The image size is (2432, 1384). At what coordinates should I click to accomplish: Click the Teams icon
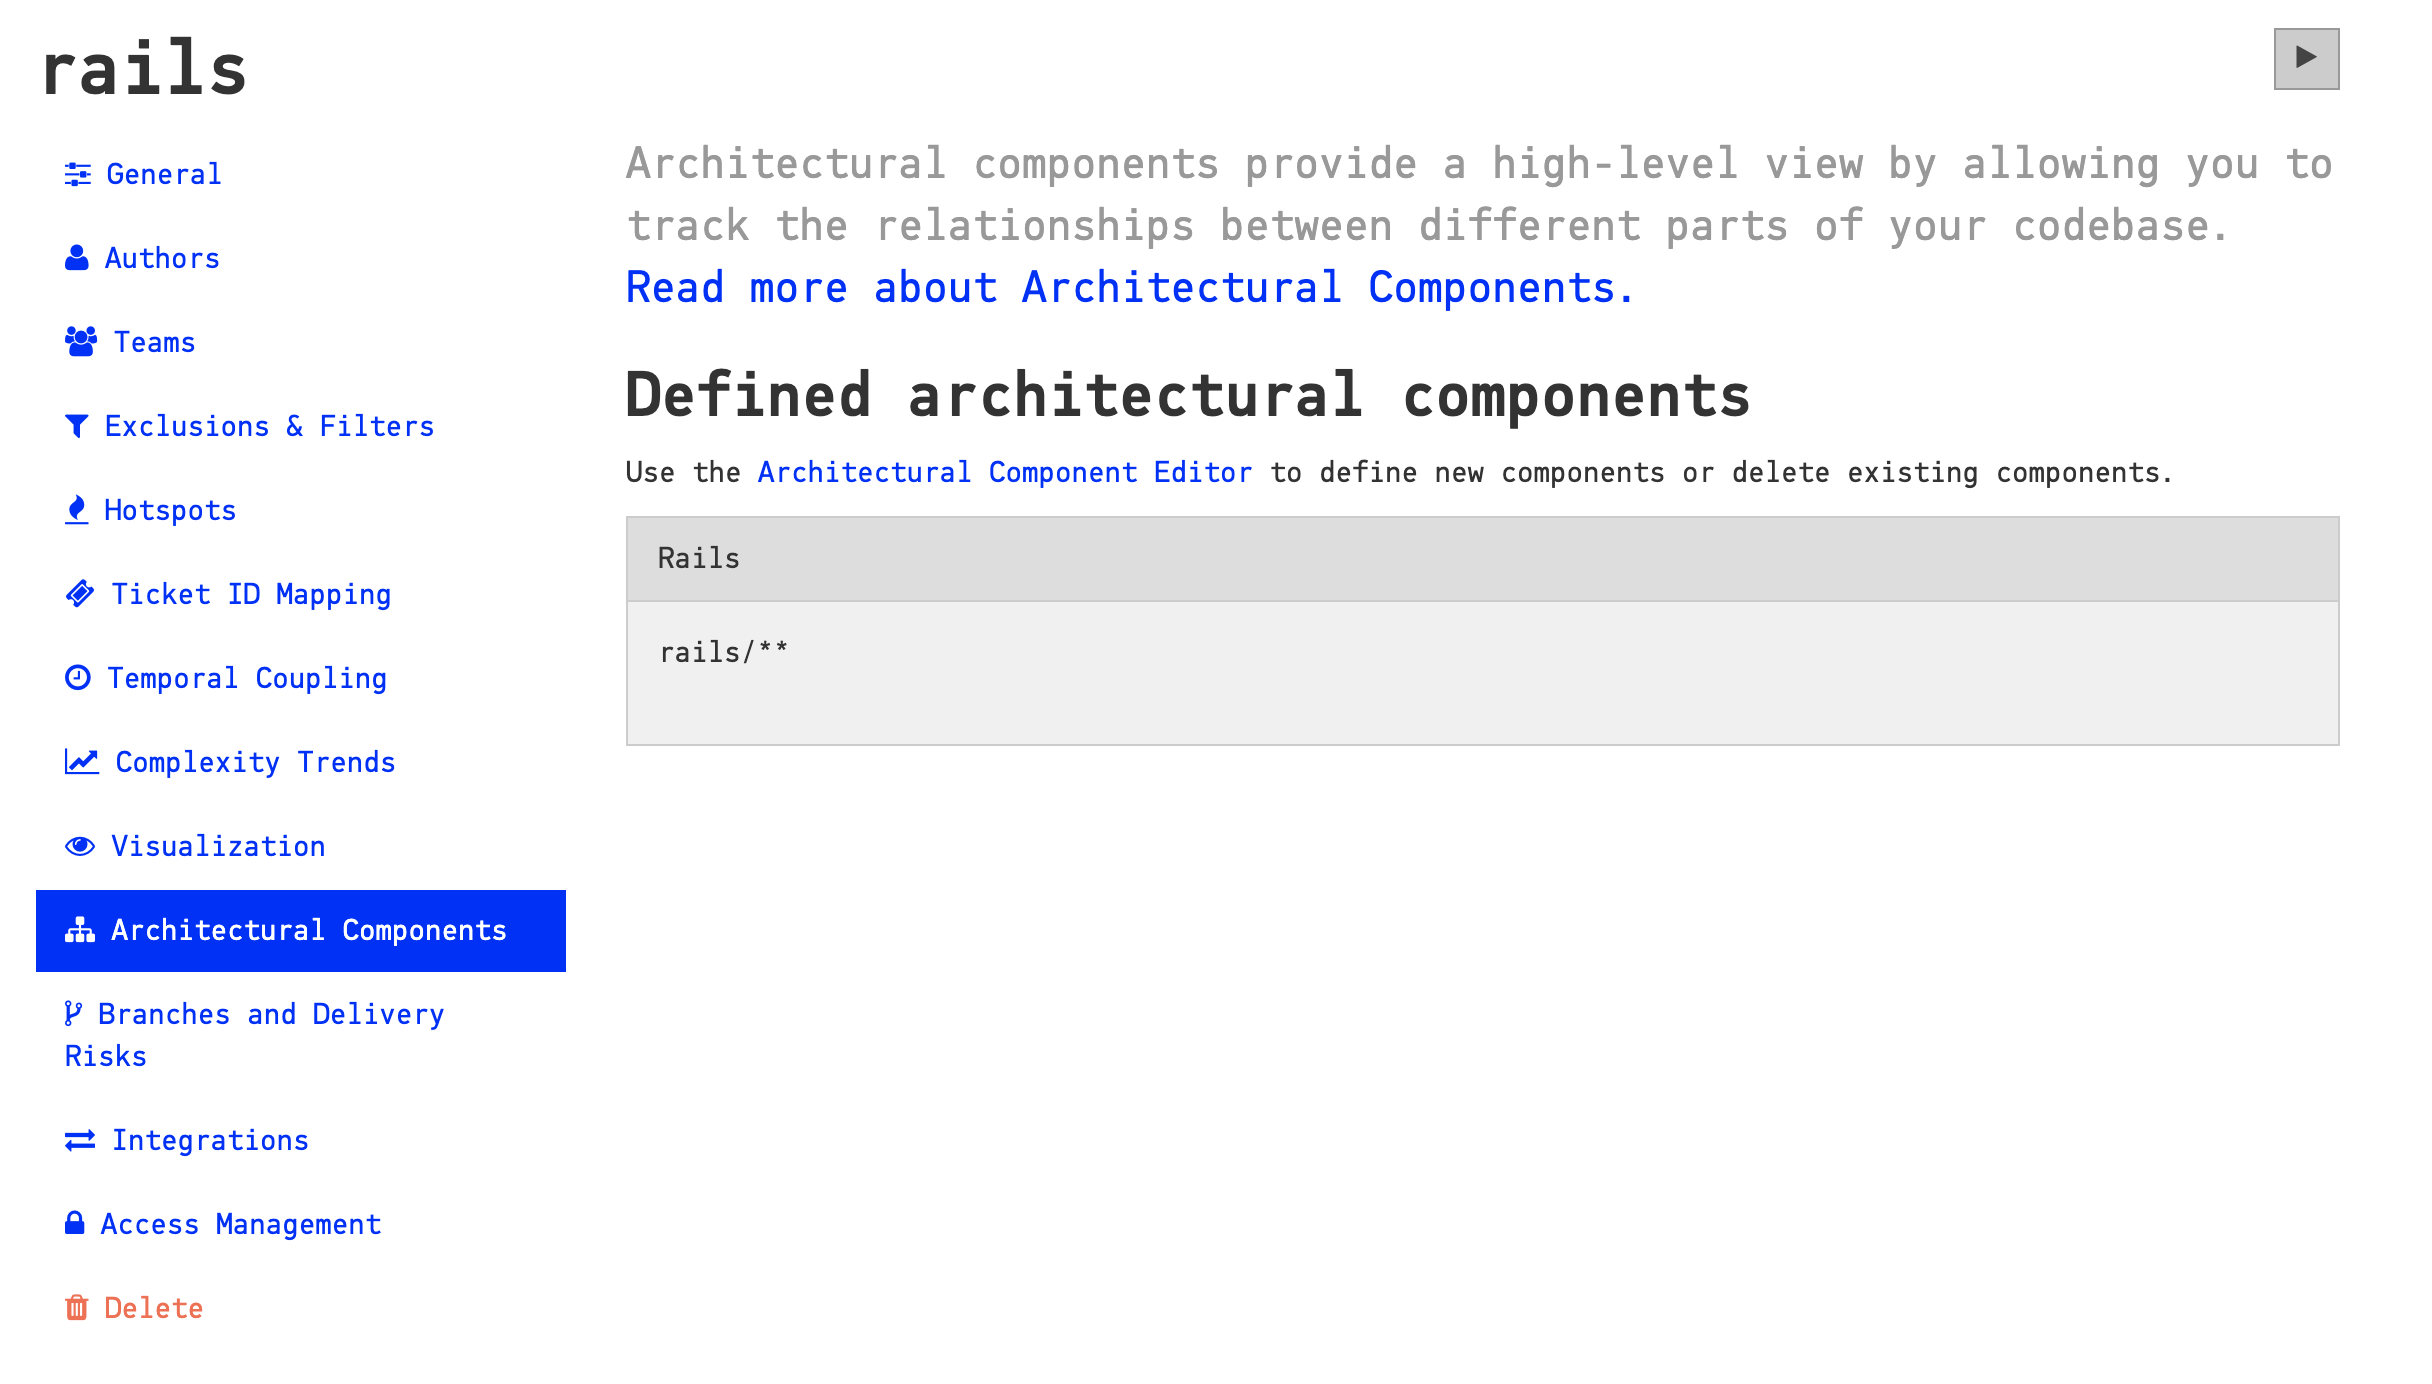79,342
